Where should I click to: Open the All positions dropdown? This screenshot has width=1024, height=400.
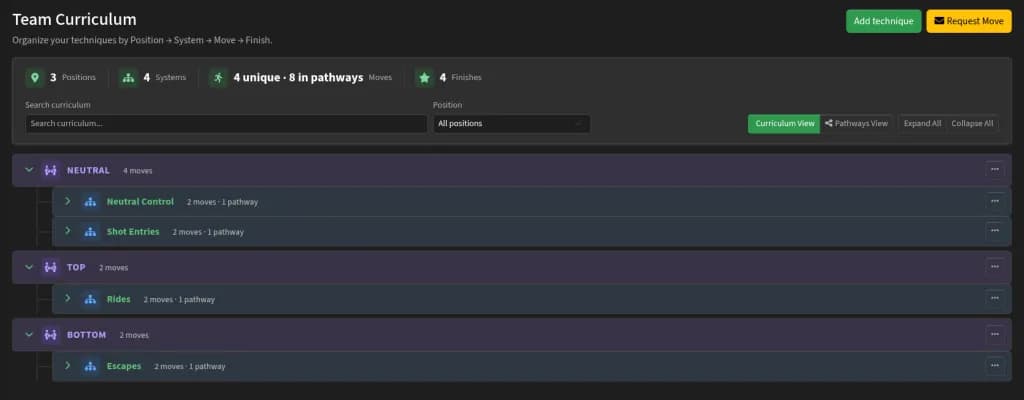pyautogui.click(x=511, y=124)
